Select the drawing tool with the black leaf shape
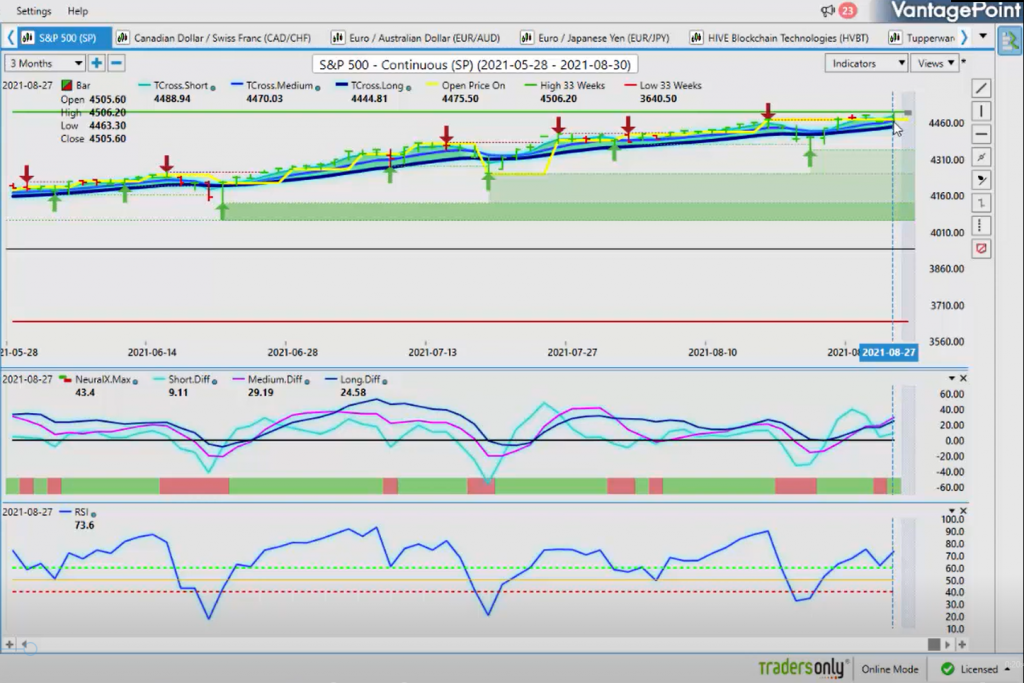 [x=981, y=180]
